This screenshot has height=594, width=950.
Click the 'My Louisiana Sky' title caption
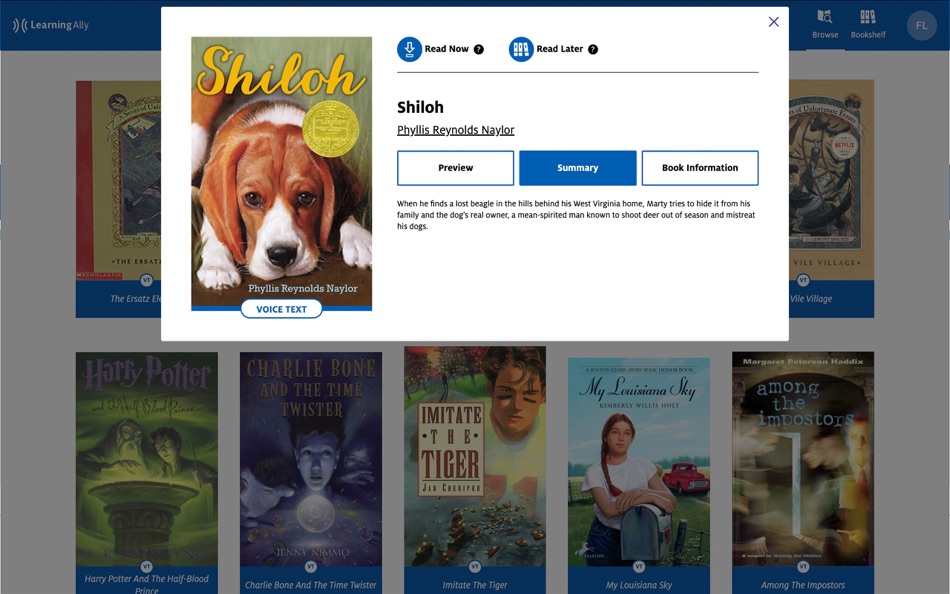(x=639, y=585)
